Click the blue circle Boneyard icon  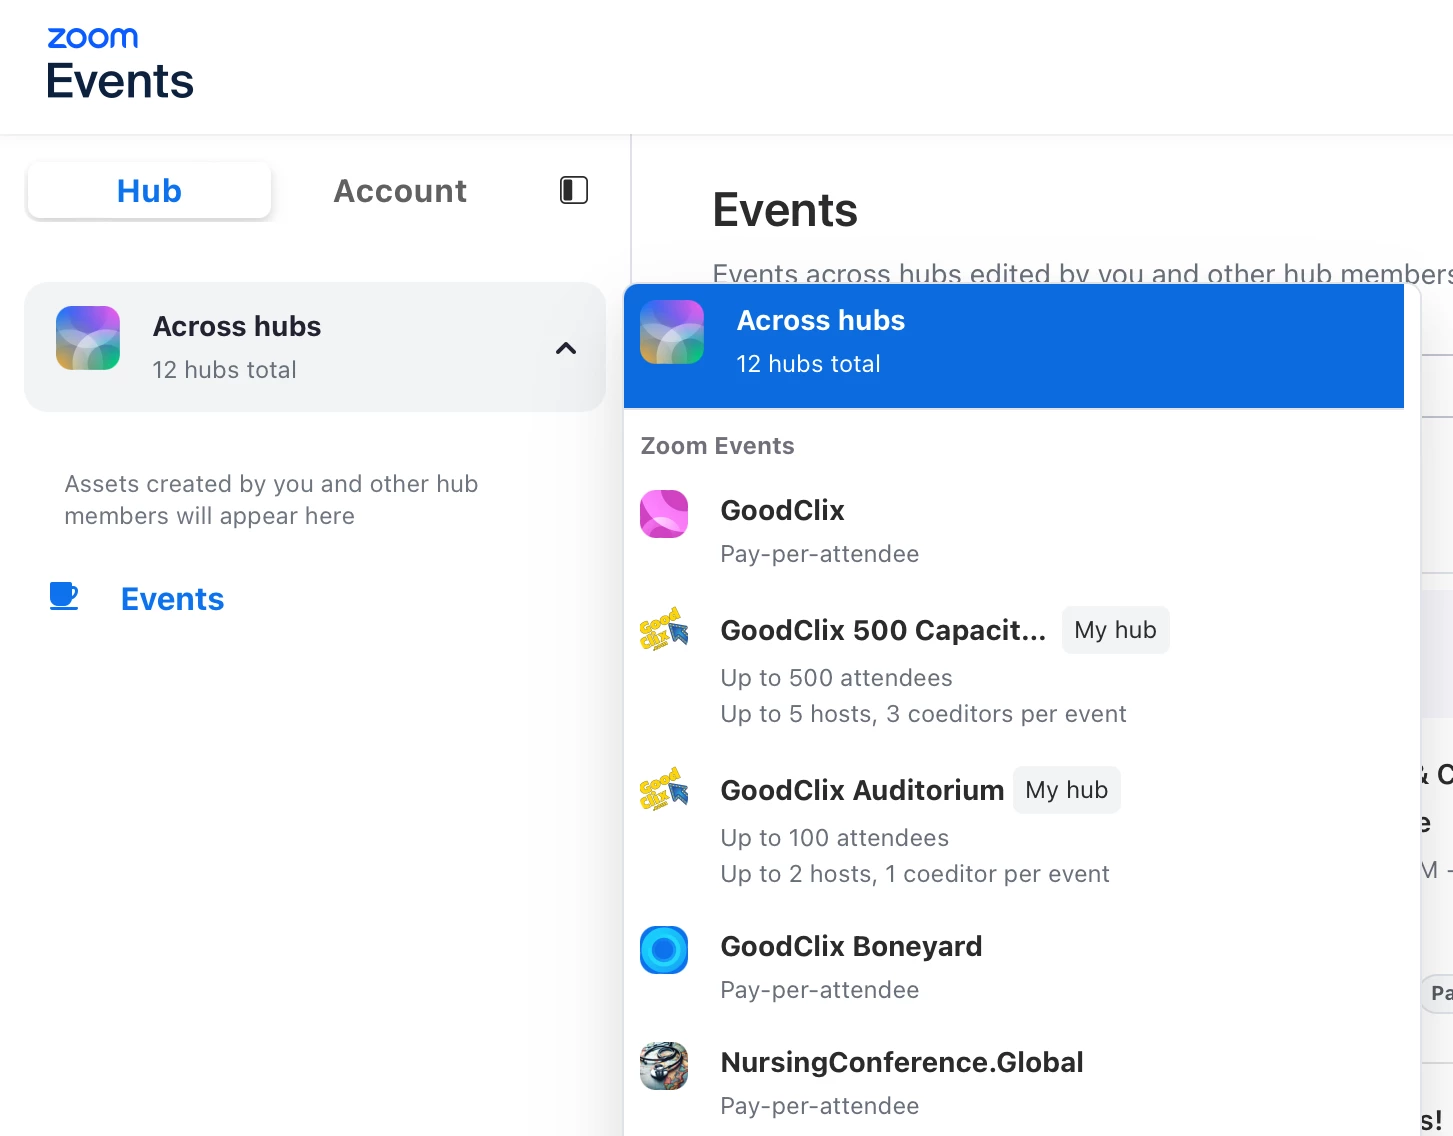(664, 950)
